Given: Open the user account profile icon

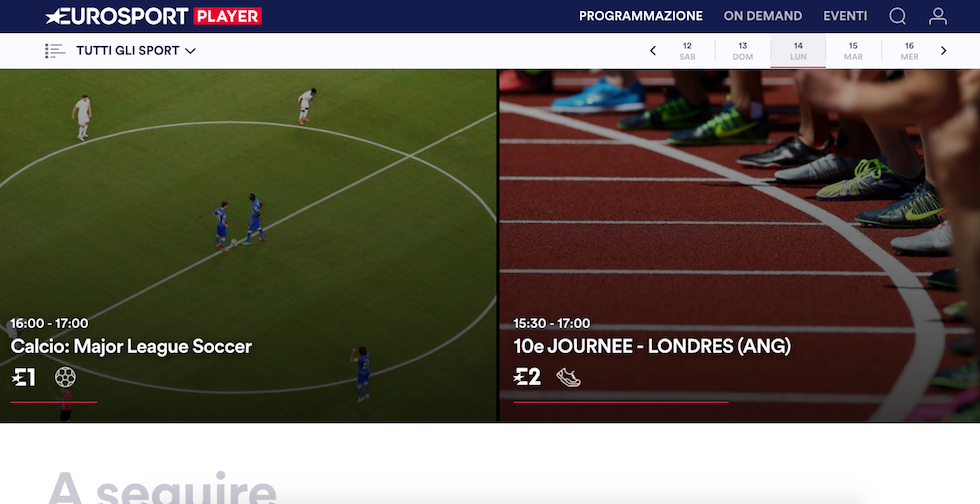Looking at the screenshot, I should click(x=938, y=16).
